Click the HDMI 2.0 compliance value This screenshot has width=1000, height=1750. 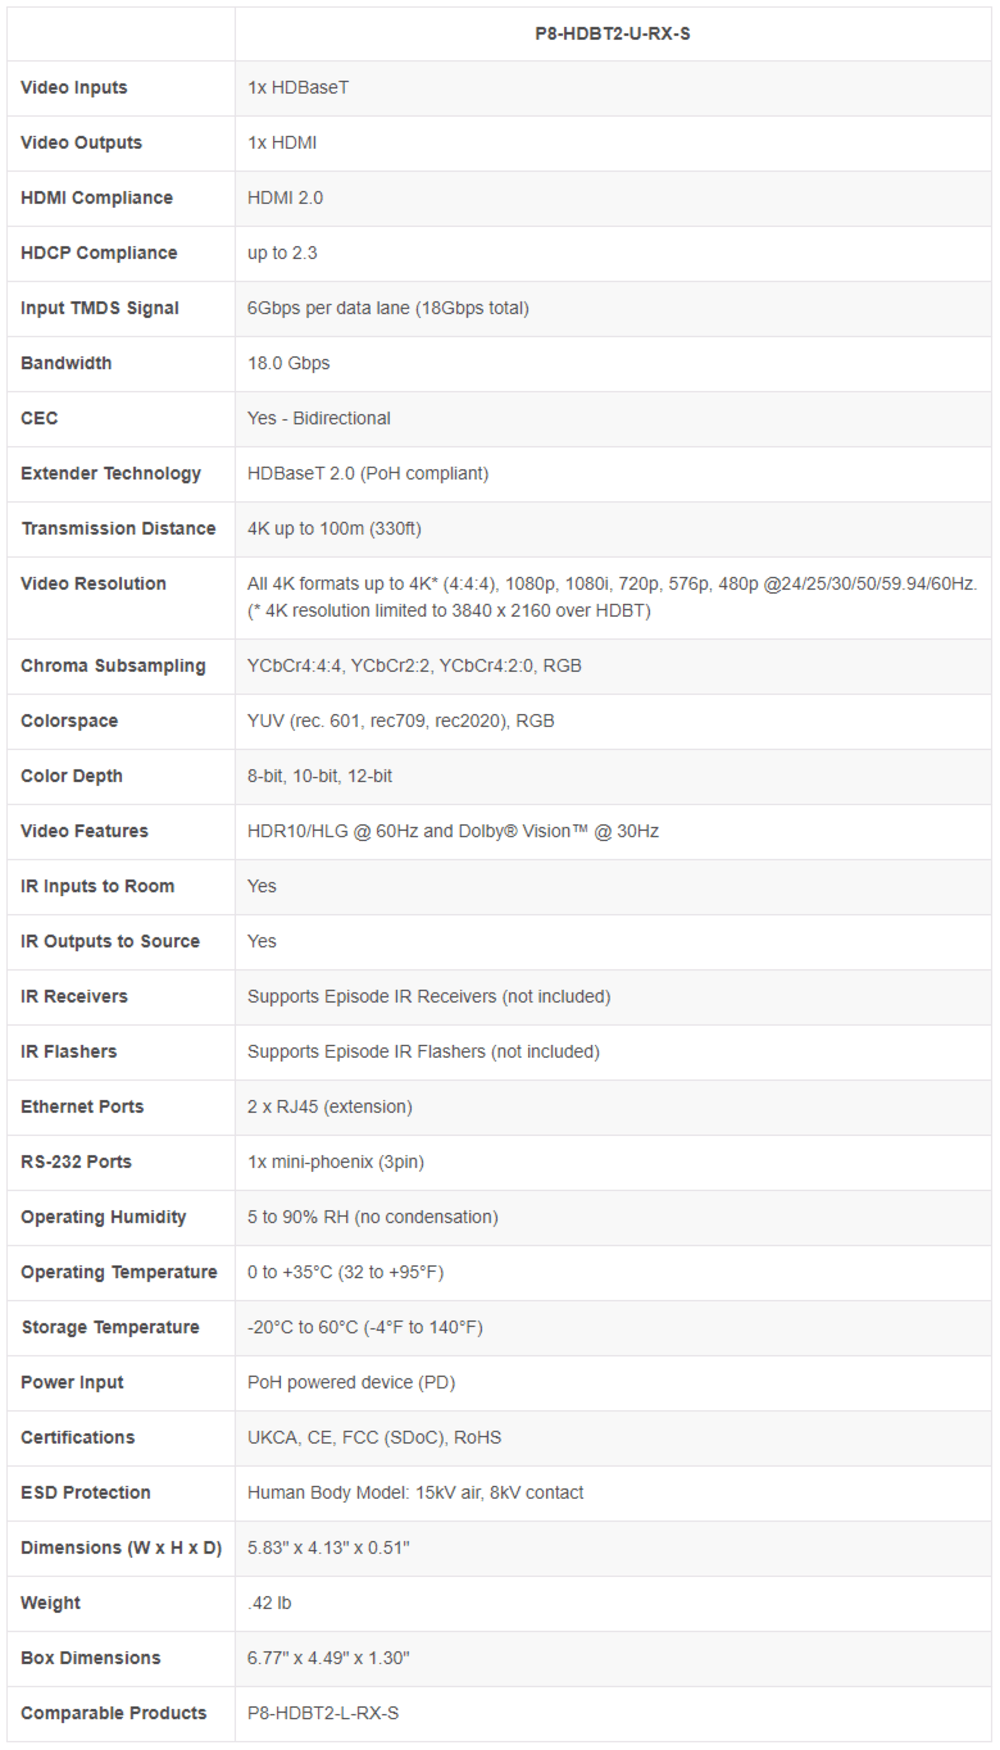[x=285, y=198]
